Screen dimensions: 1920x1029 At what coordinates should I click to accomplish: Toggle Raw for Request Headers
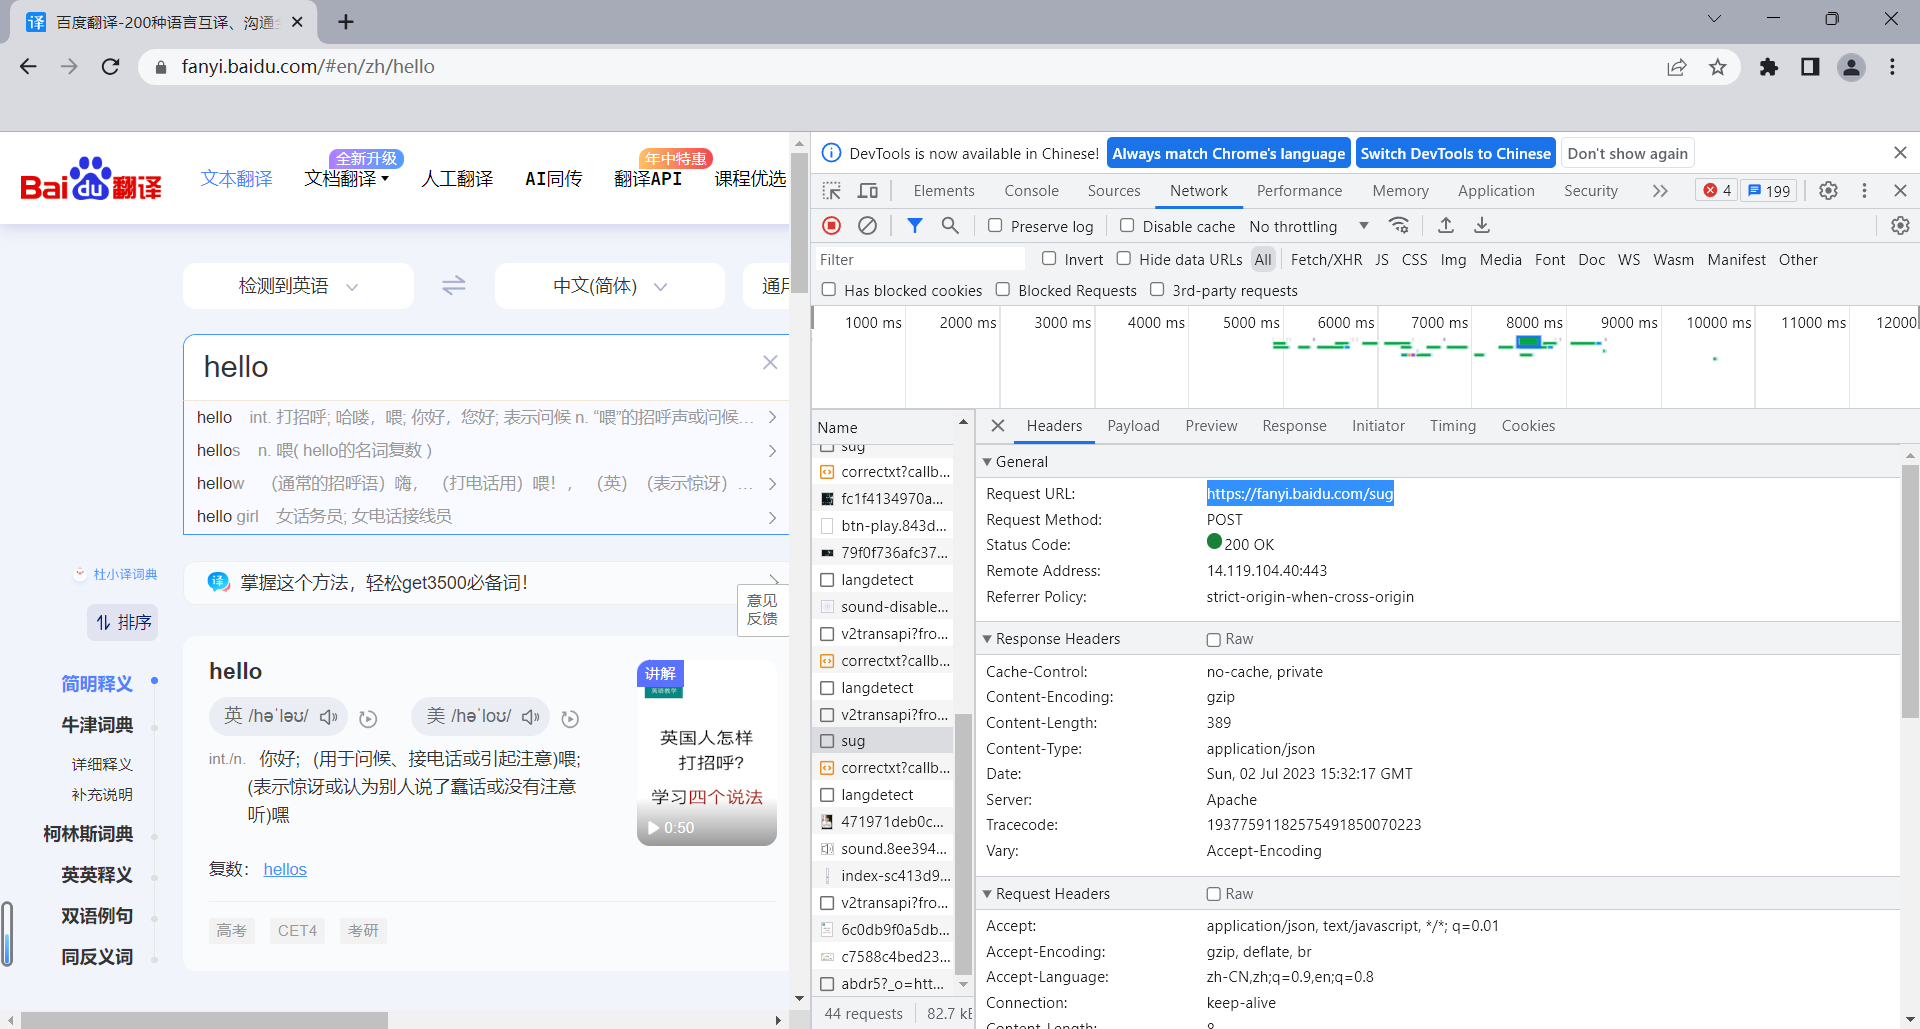1214,894
